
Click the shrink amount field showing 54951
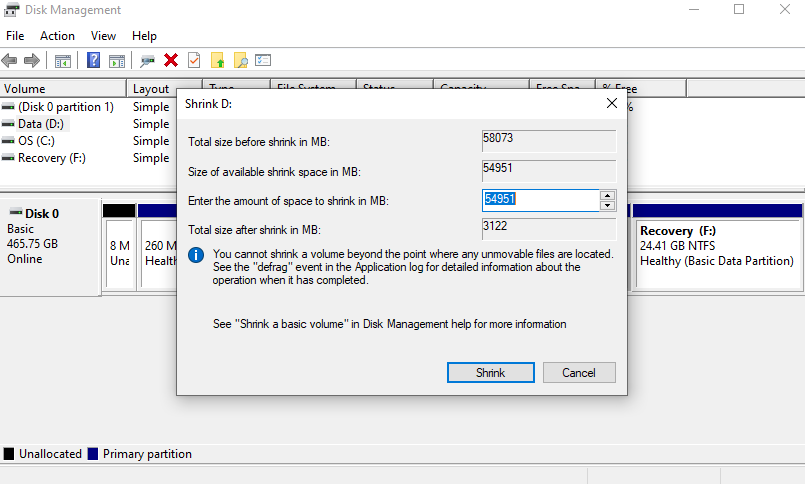541,200
